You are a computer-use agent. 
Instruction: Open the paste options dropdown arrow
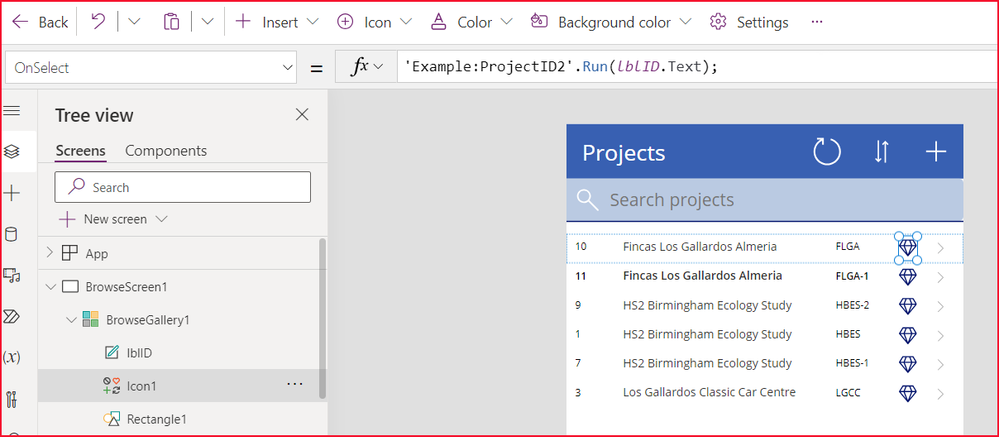(207, 22)
